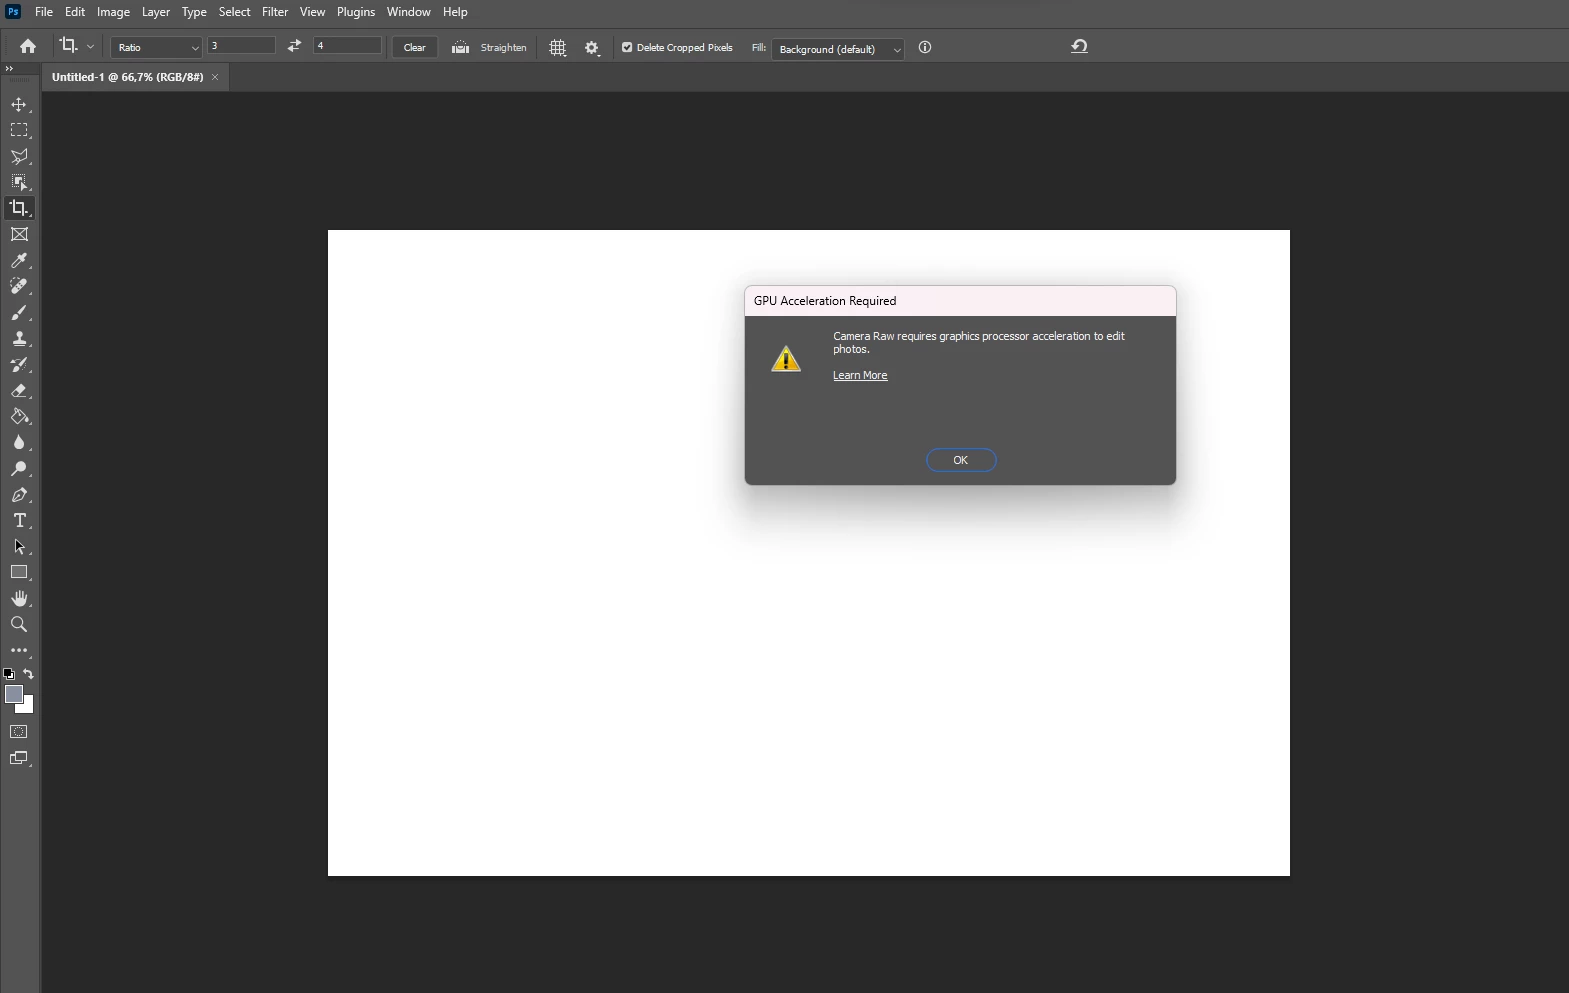Open the View menu
Image resolution: width=1569 pixels, height=993 pixels.
313,12
